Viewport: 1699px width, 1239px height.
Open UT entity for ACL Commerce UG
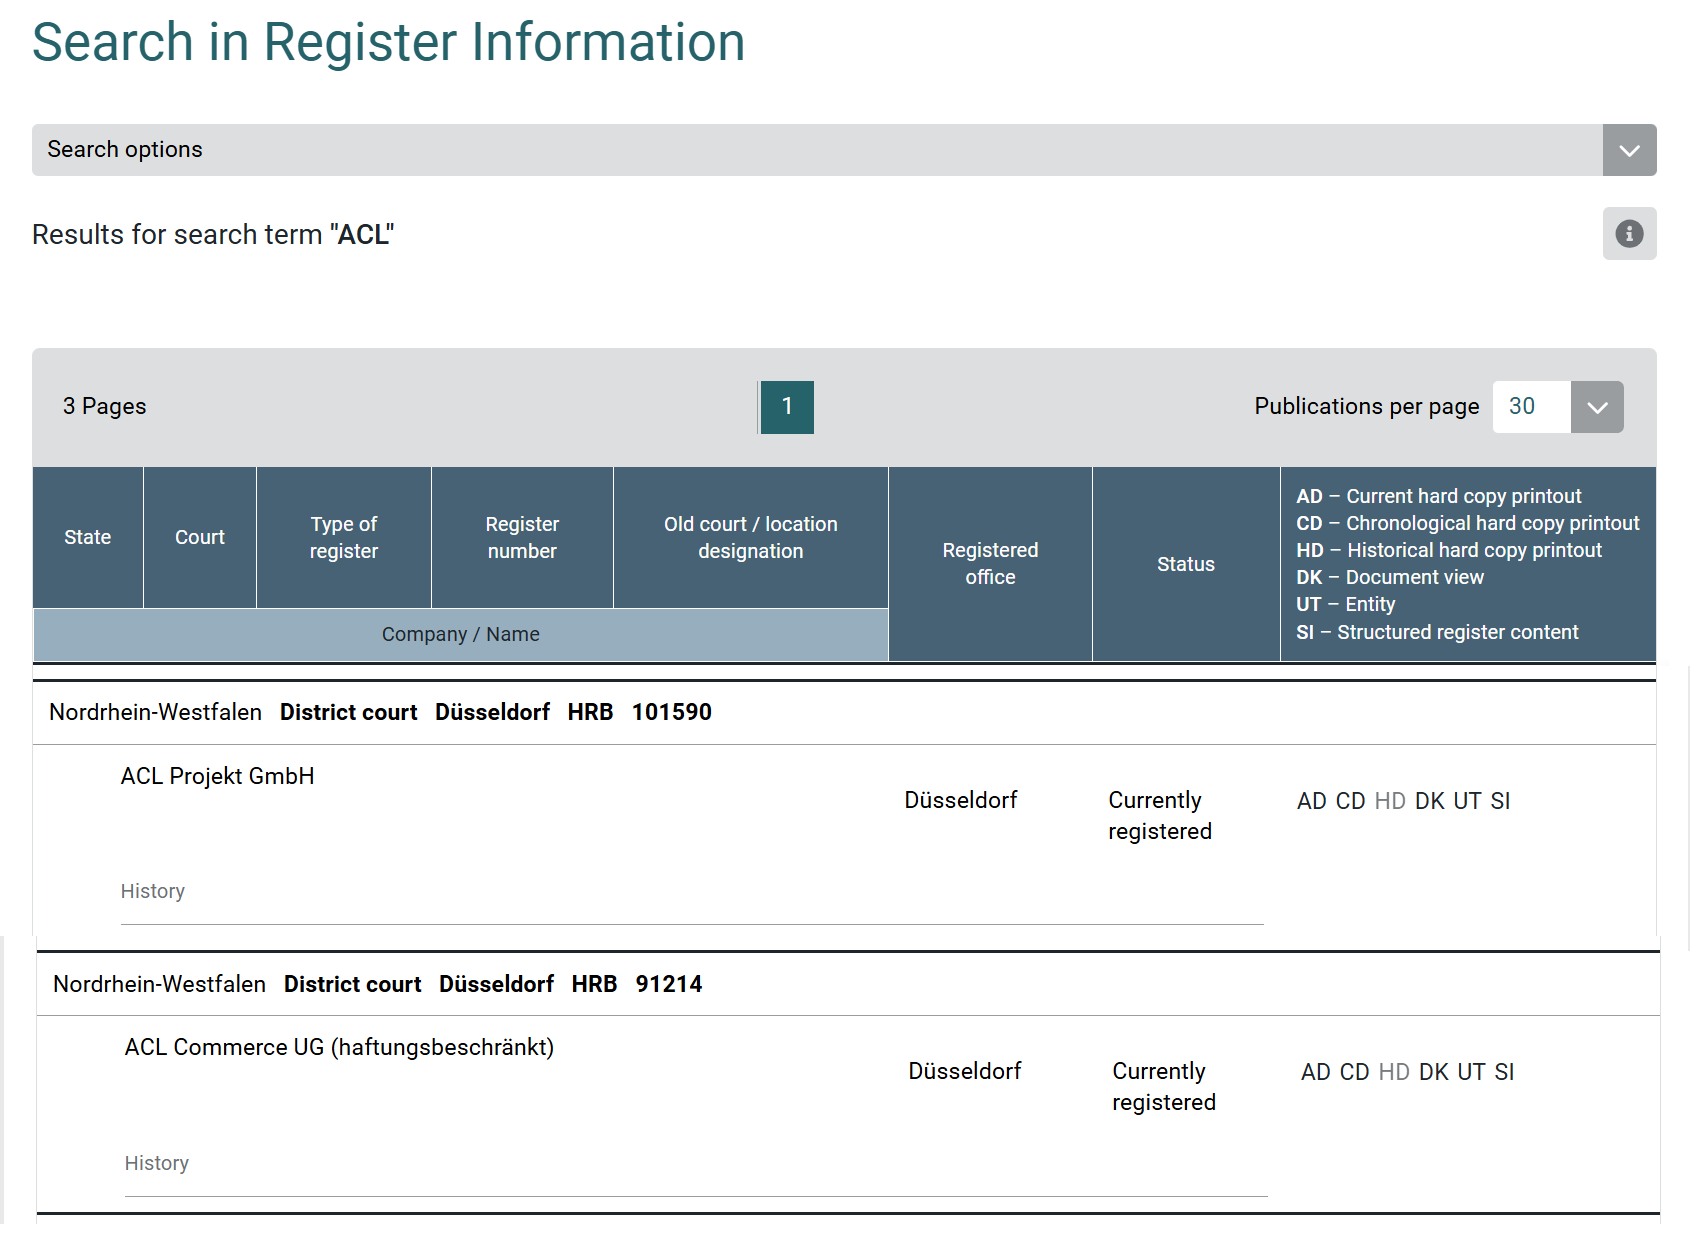1471,1072
